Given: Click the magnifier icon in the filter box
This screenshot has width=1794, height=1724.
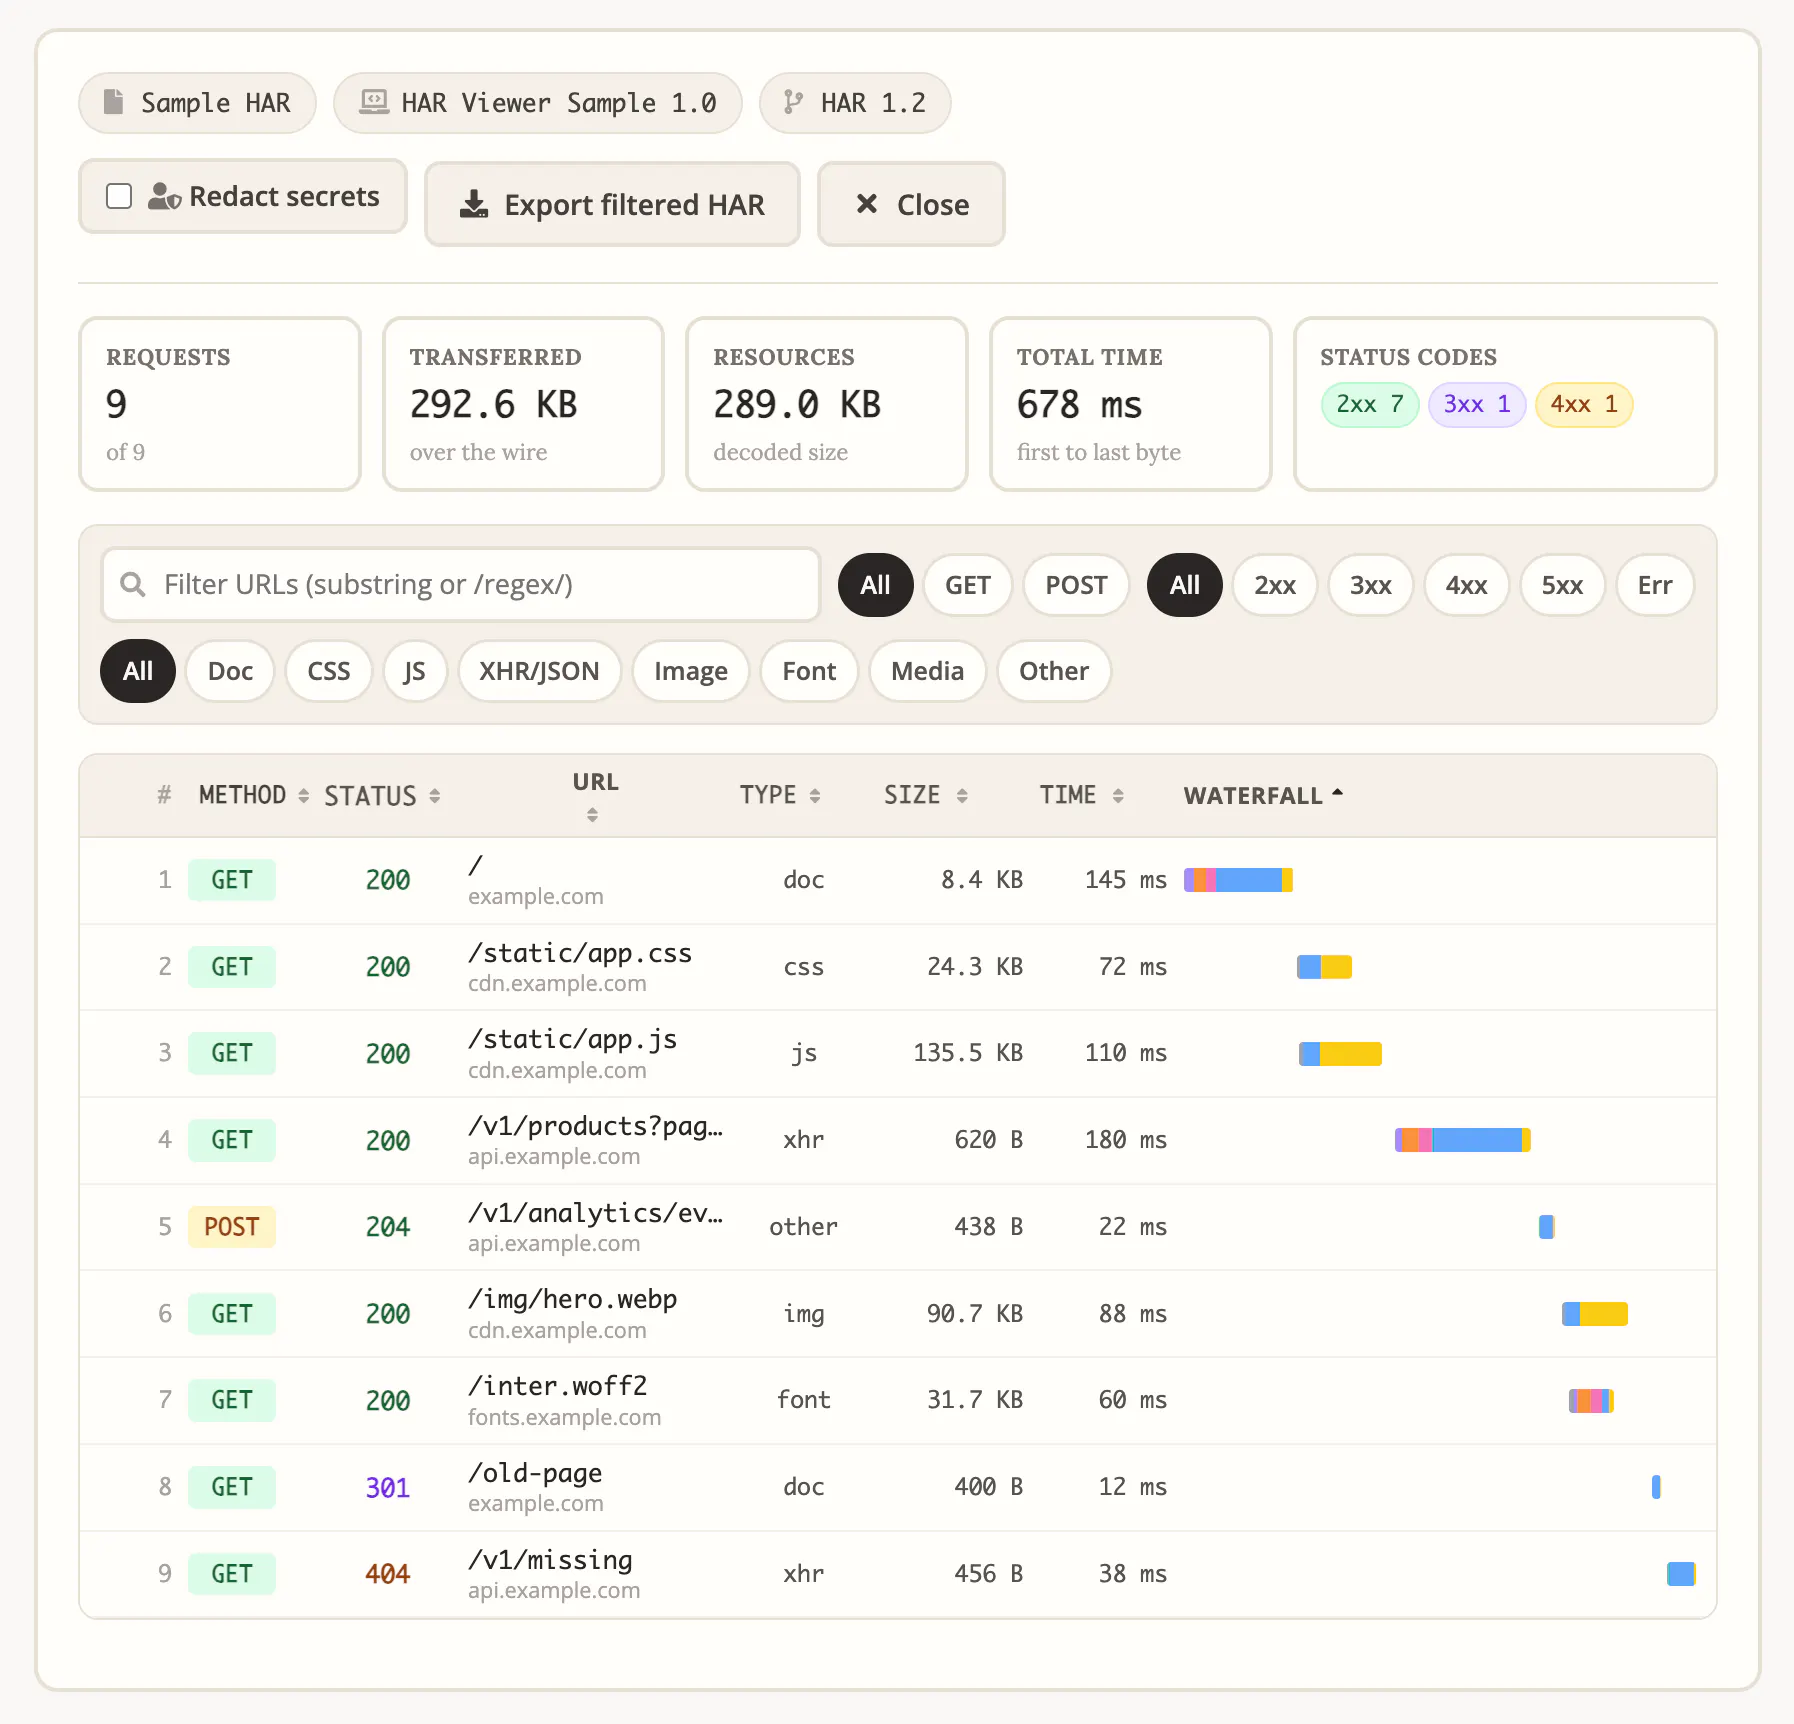Looking at the screenshot, I should tap(133, 584).
